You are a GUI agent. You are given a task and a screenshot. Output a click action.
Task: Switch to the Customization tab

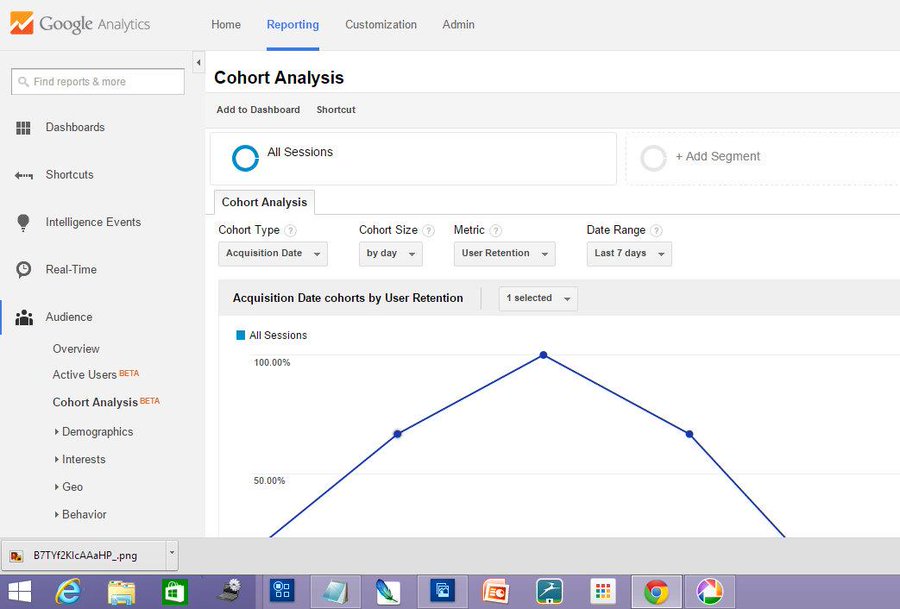pyautogui.click(x=381, y=25)
